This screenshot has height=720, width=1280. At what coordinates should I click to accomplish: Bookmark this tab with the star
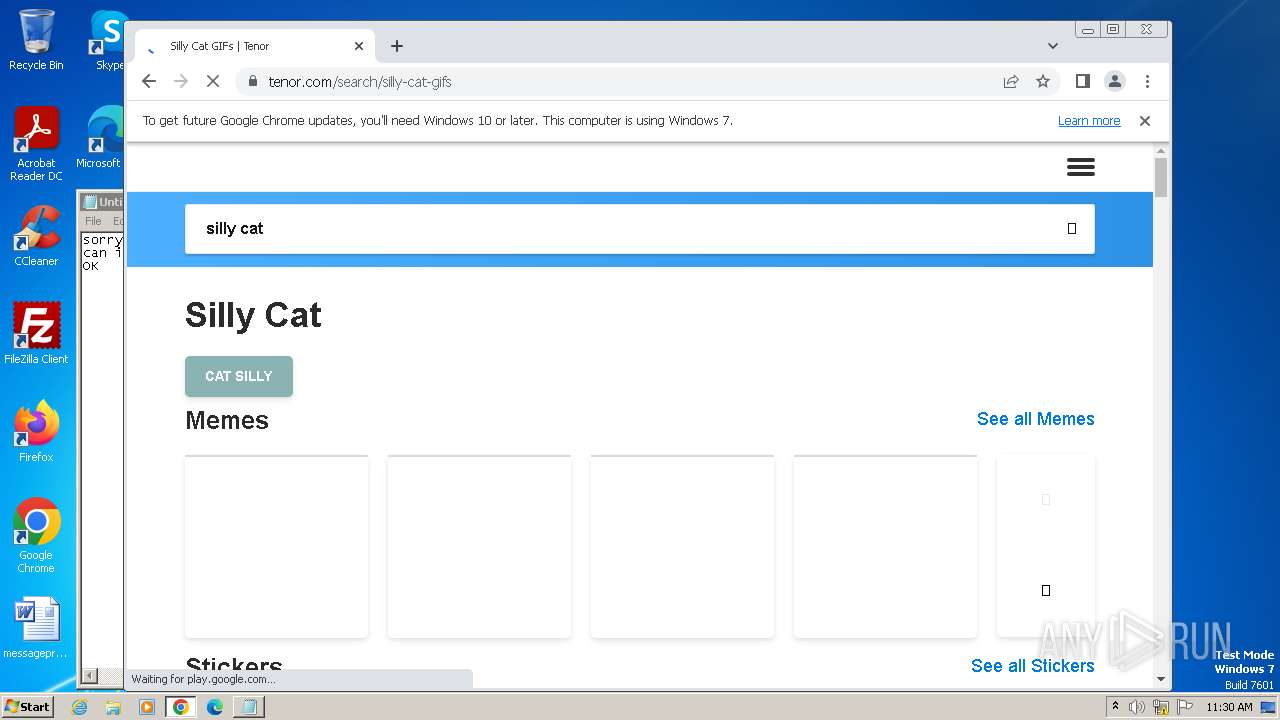(x=1043, y=81)
